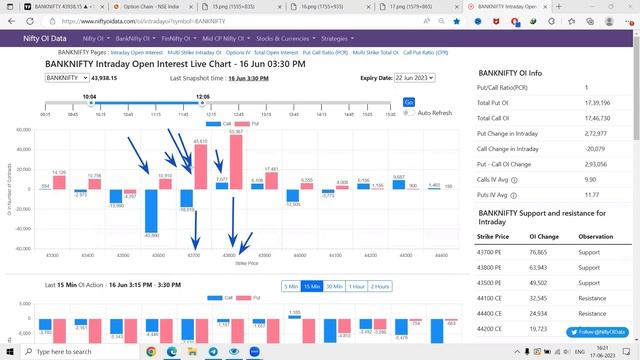The height and width of the screenshot is (360, 640).
Task: Open the Options IV page link
Action: (238, 53)
